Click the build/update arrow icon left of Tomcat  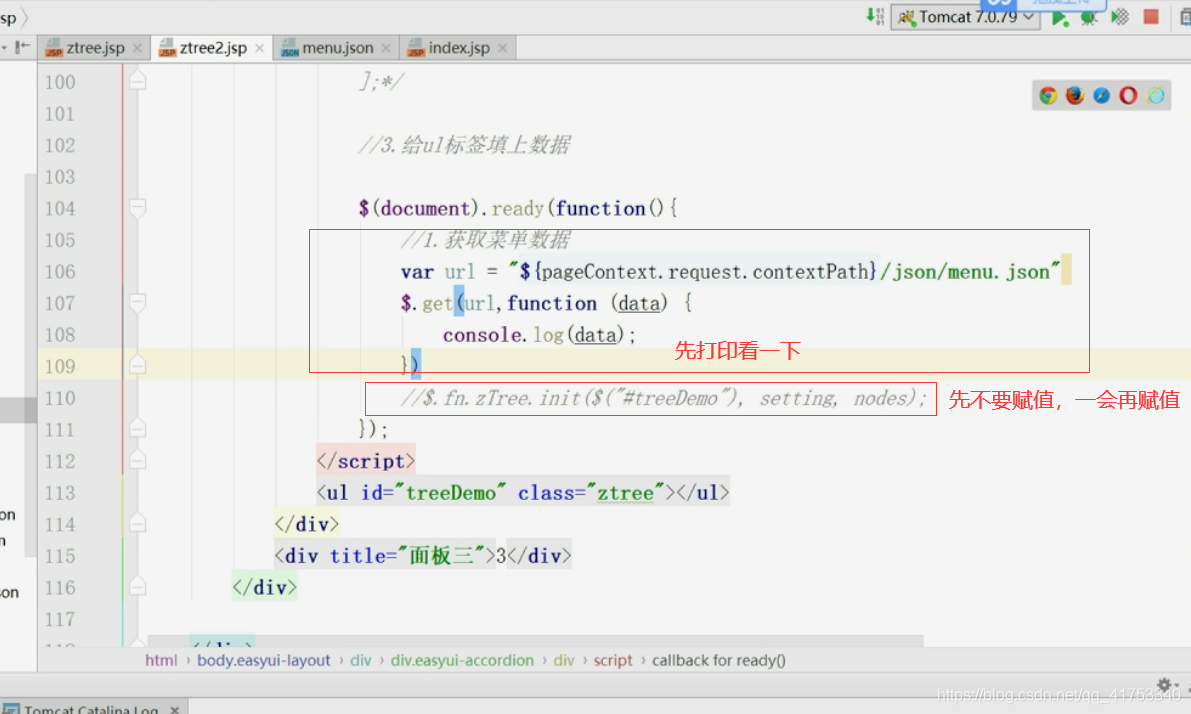875,16
